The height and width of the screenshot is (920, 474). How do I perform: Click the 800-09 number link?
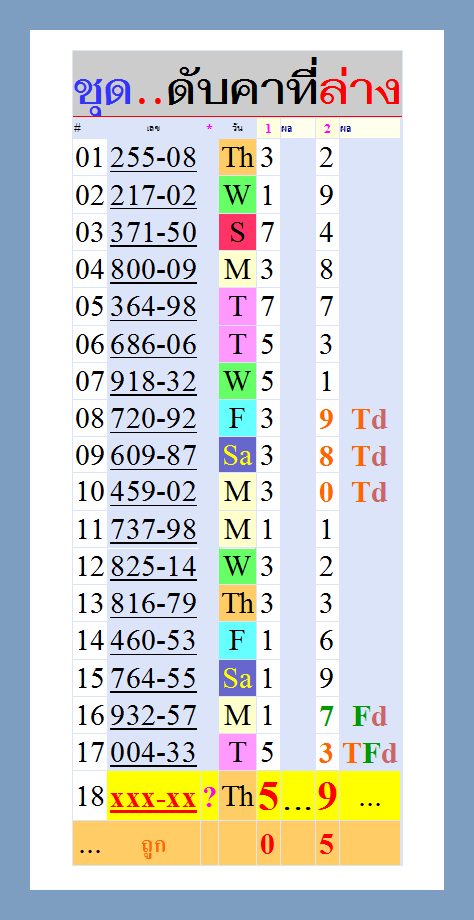pyautogui.click(x=153, y=269)
